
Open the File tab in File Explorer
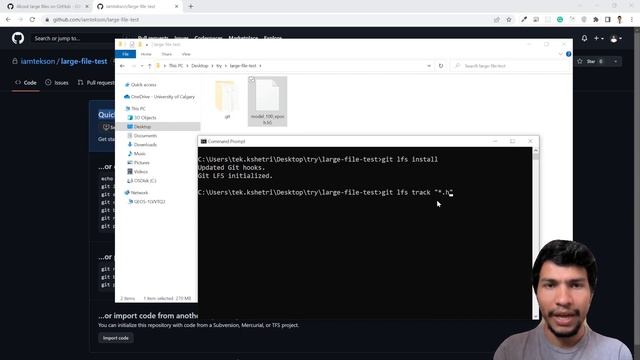pos(126,54)
